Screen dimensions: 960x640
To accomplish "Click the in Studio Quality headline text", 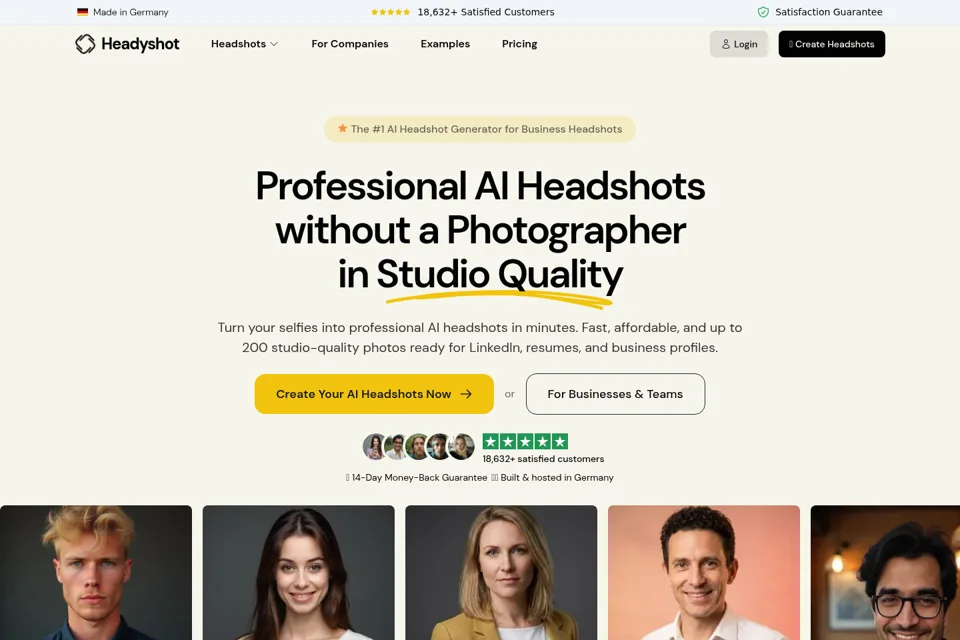I will (x=481, y=274).
